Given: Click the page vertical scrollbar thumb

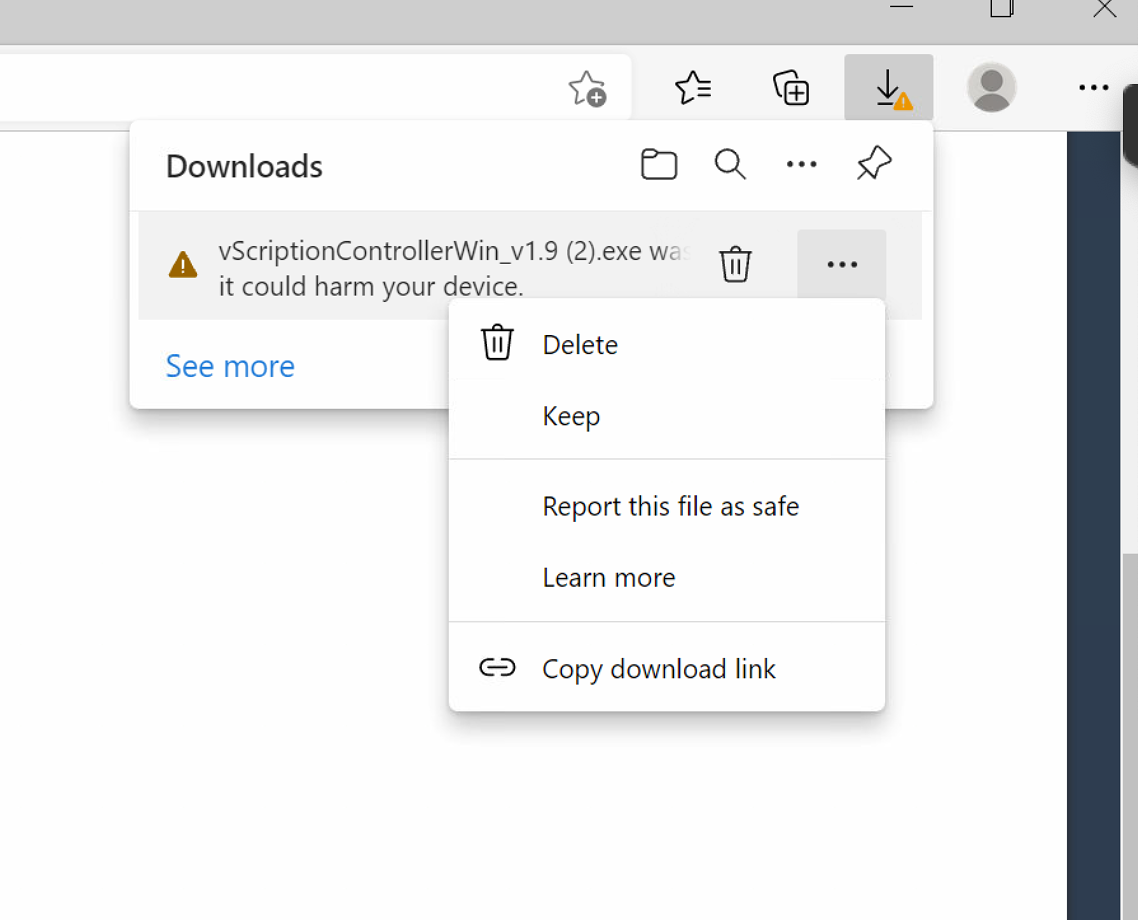Looking at the screenshot, I should (1130, 736).
